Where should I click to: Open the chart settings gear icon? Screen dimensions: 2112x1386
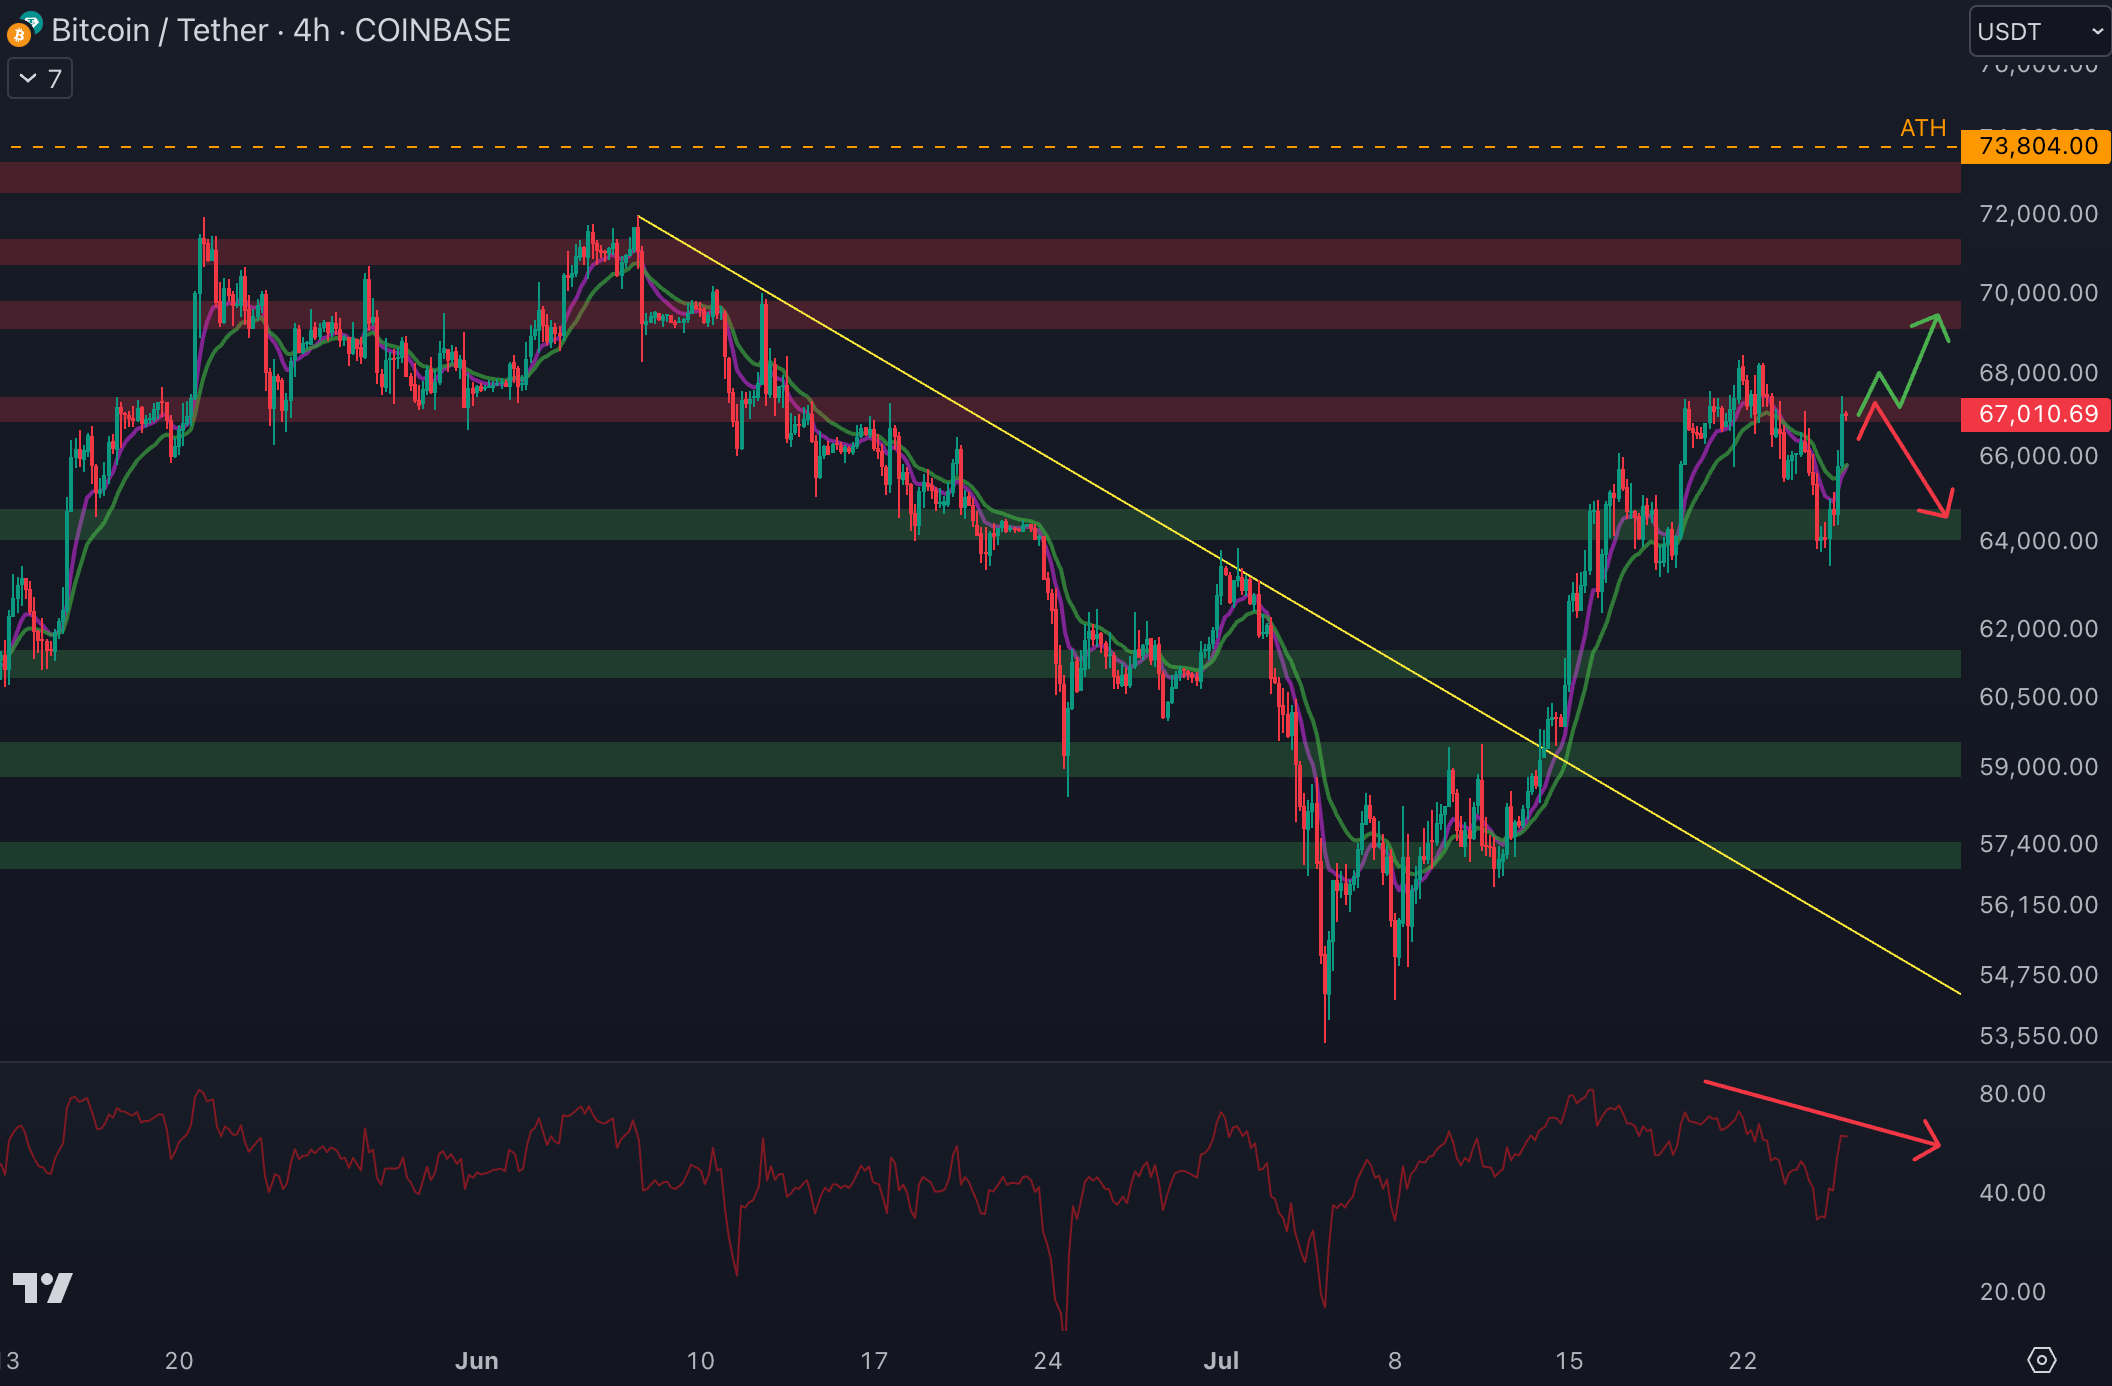2041,1360
